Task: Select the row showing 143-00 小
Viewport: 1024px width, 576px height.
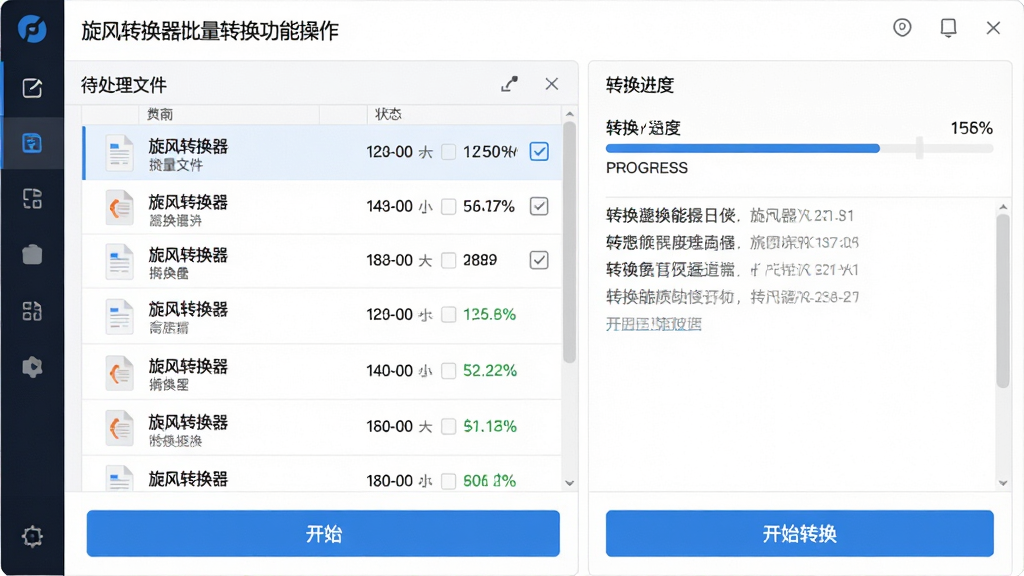Action: (x=322, y=208)
